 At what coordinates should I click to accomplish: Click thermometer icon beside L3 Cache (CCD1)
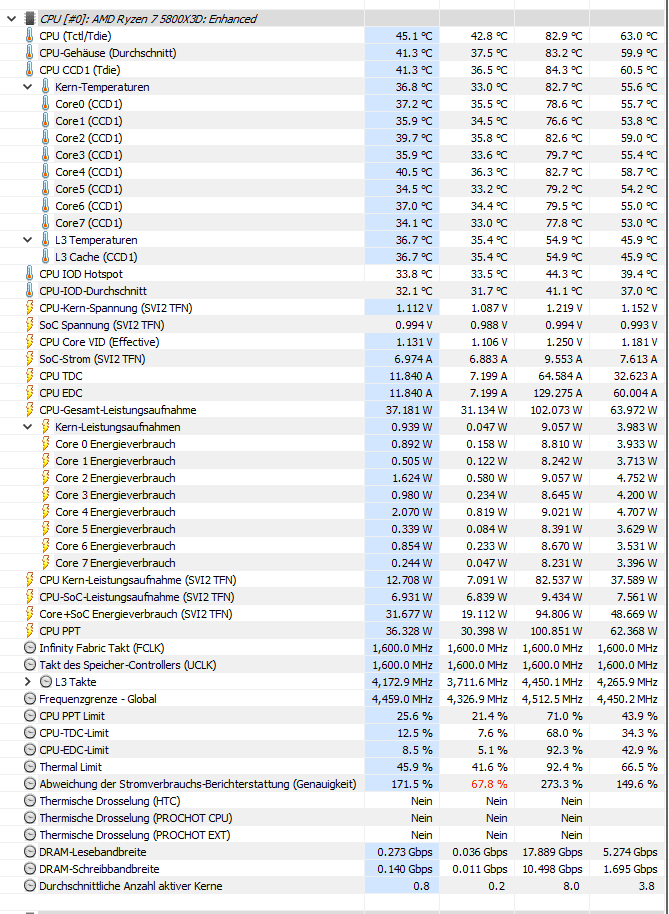coord(45,256)
